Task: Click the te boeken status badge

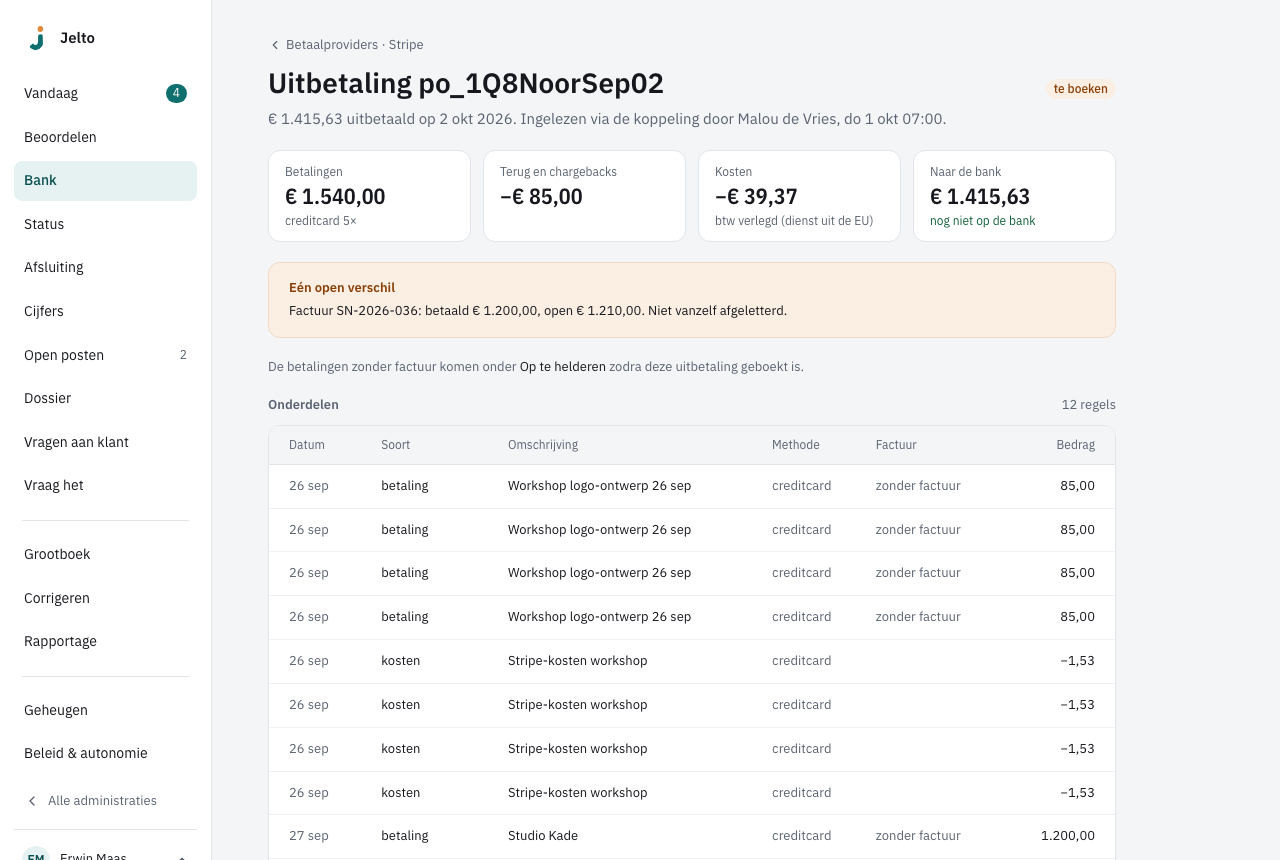Action: (x=1080, y=89)
